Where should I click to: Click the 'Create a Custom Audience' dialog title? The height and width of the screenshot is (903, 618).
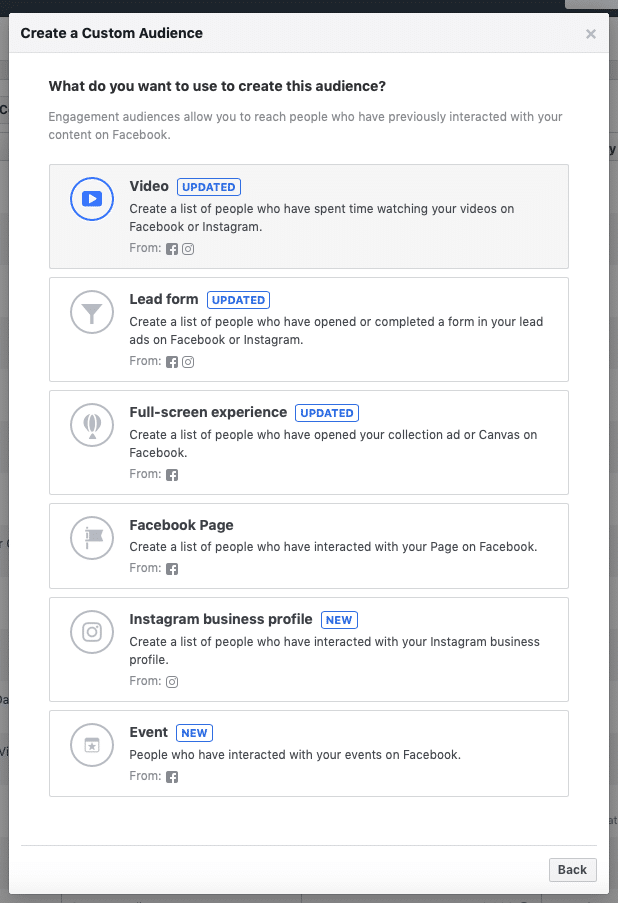point(112,33)
